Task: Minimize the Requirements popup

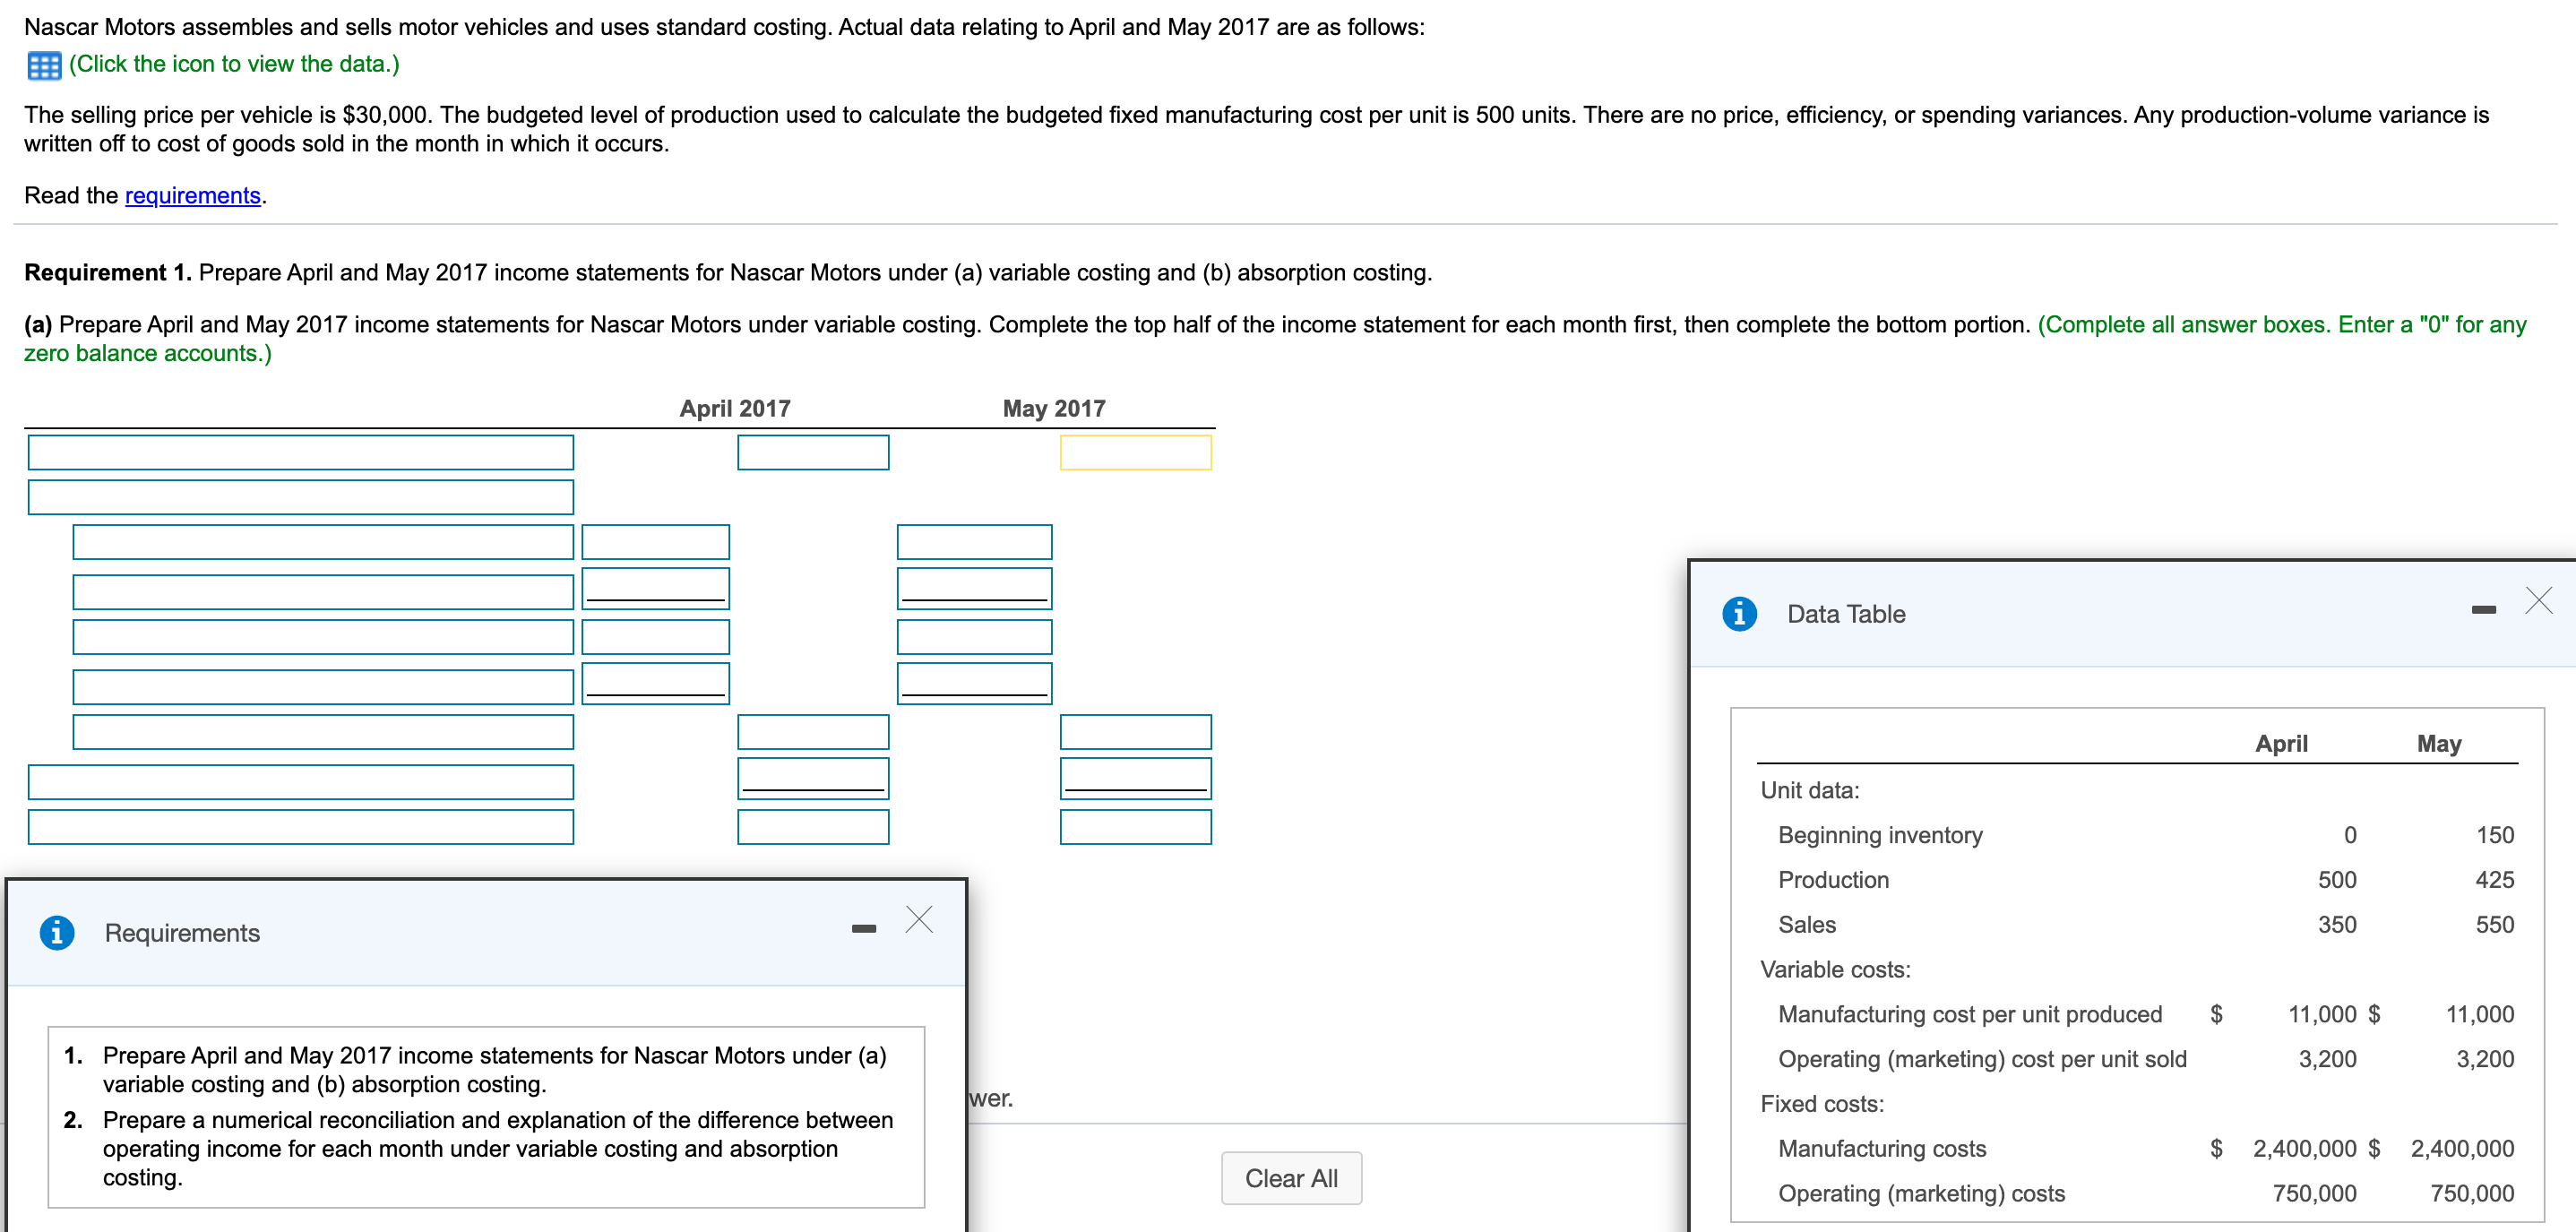Action: (x=864, y=928)
